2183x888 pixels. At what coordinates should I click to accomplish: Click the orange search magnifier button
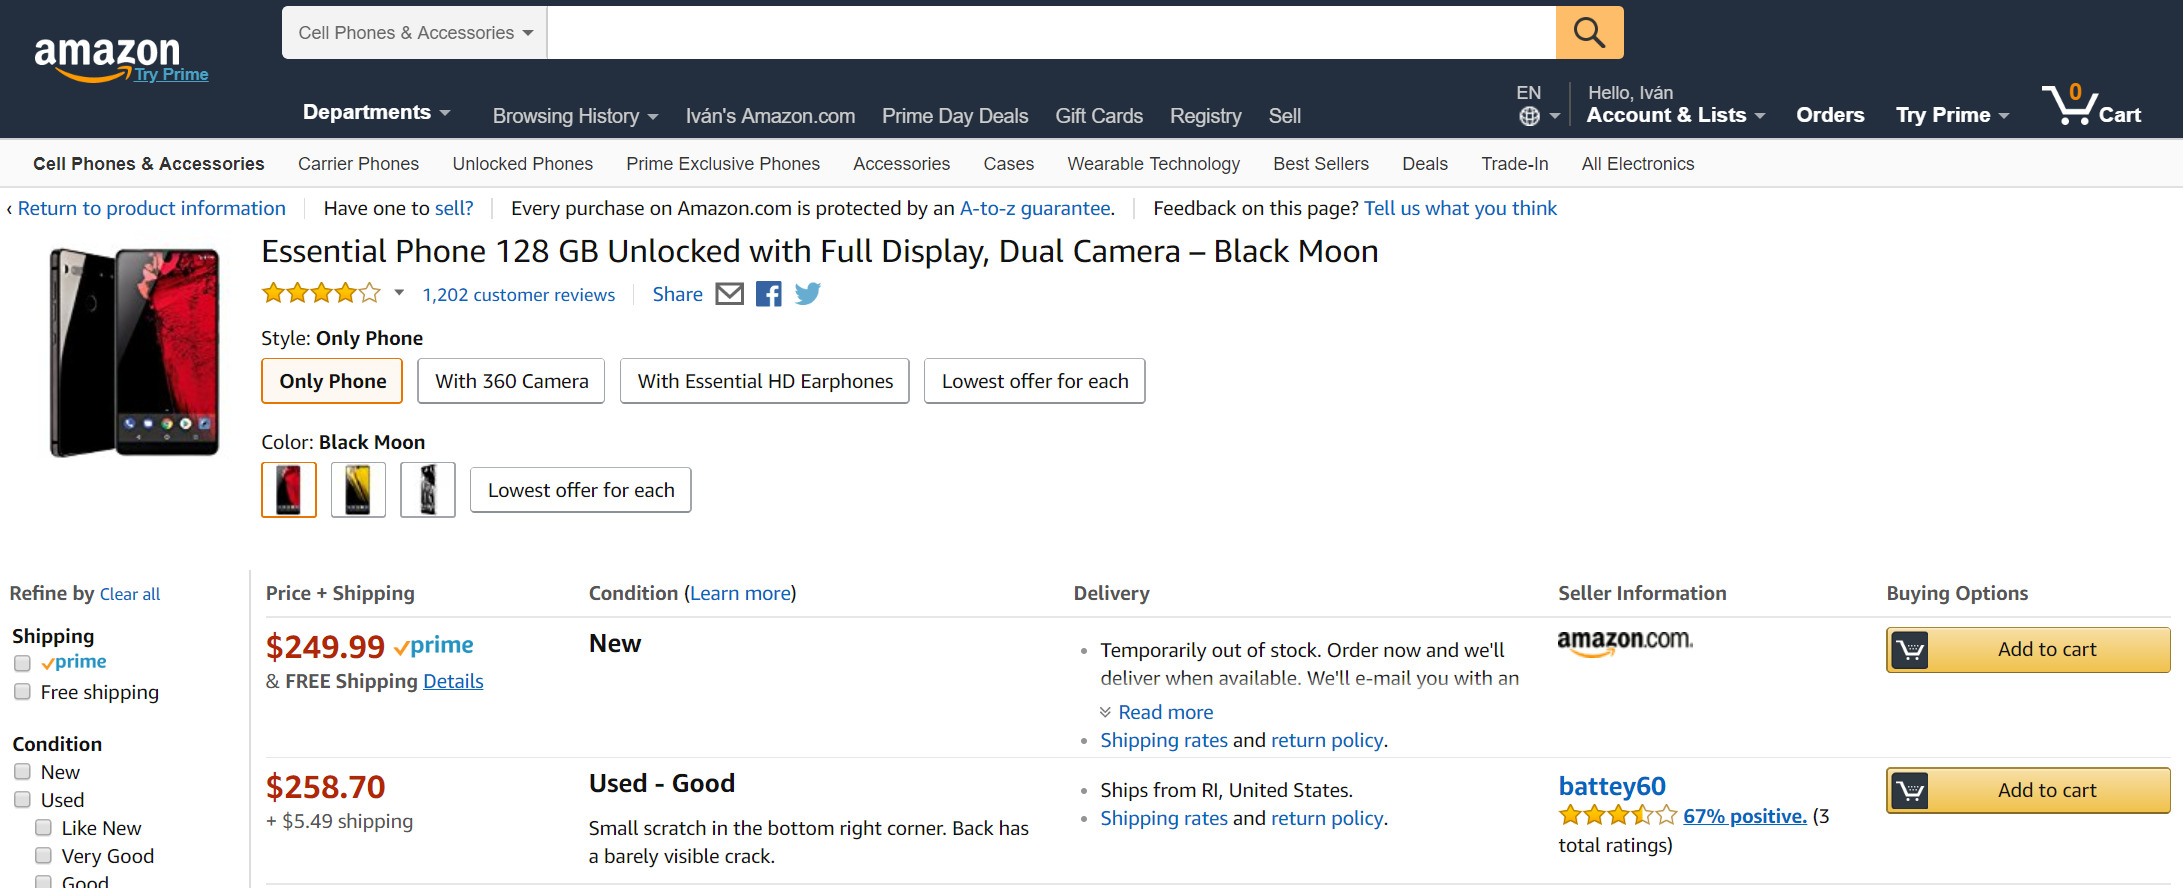pyautogui.click(x=1589, y=33)
